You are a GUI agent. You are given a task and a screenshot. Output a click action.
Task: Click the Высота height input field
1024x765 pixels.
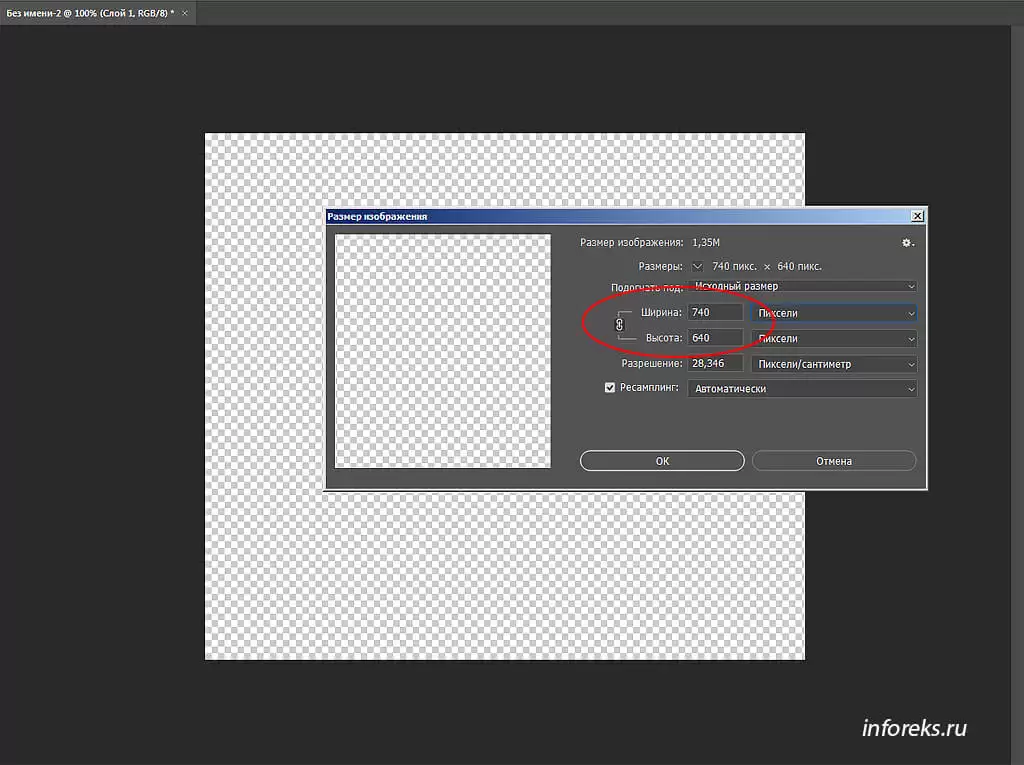(715, 338)
